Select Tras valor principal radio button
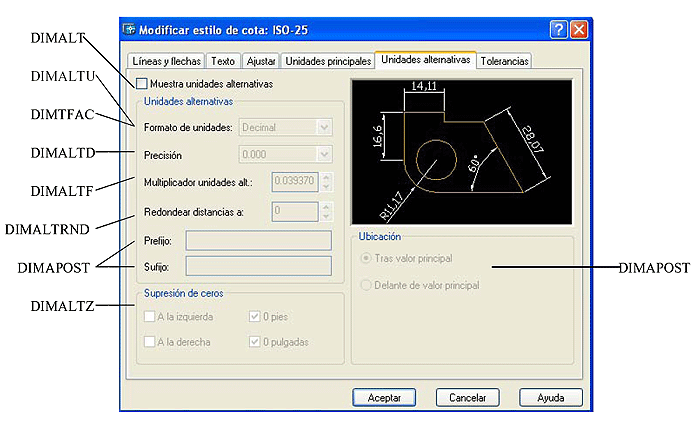This screenshot has width=700, height=435. 366,258
